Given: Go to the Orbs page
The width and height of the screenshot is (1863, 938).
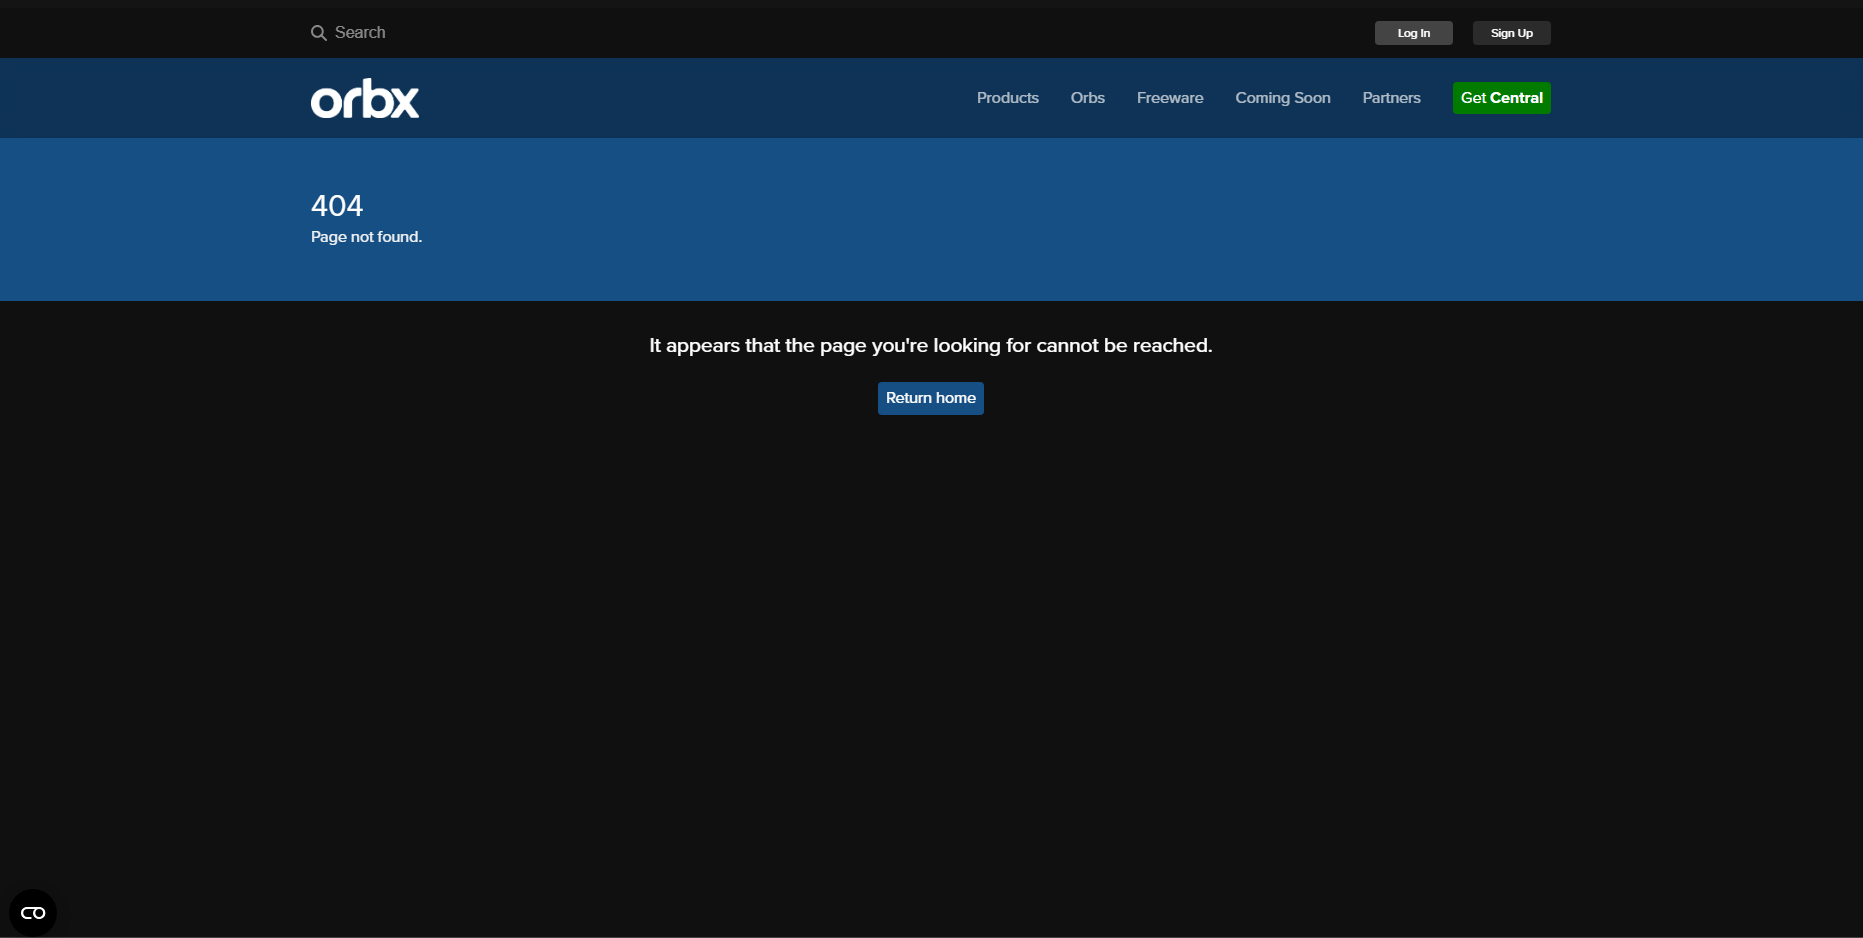Looking at the screenshot, I should [x=1088, y=98].
